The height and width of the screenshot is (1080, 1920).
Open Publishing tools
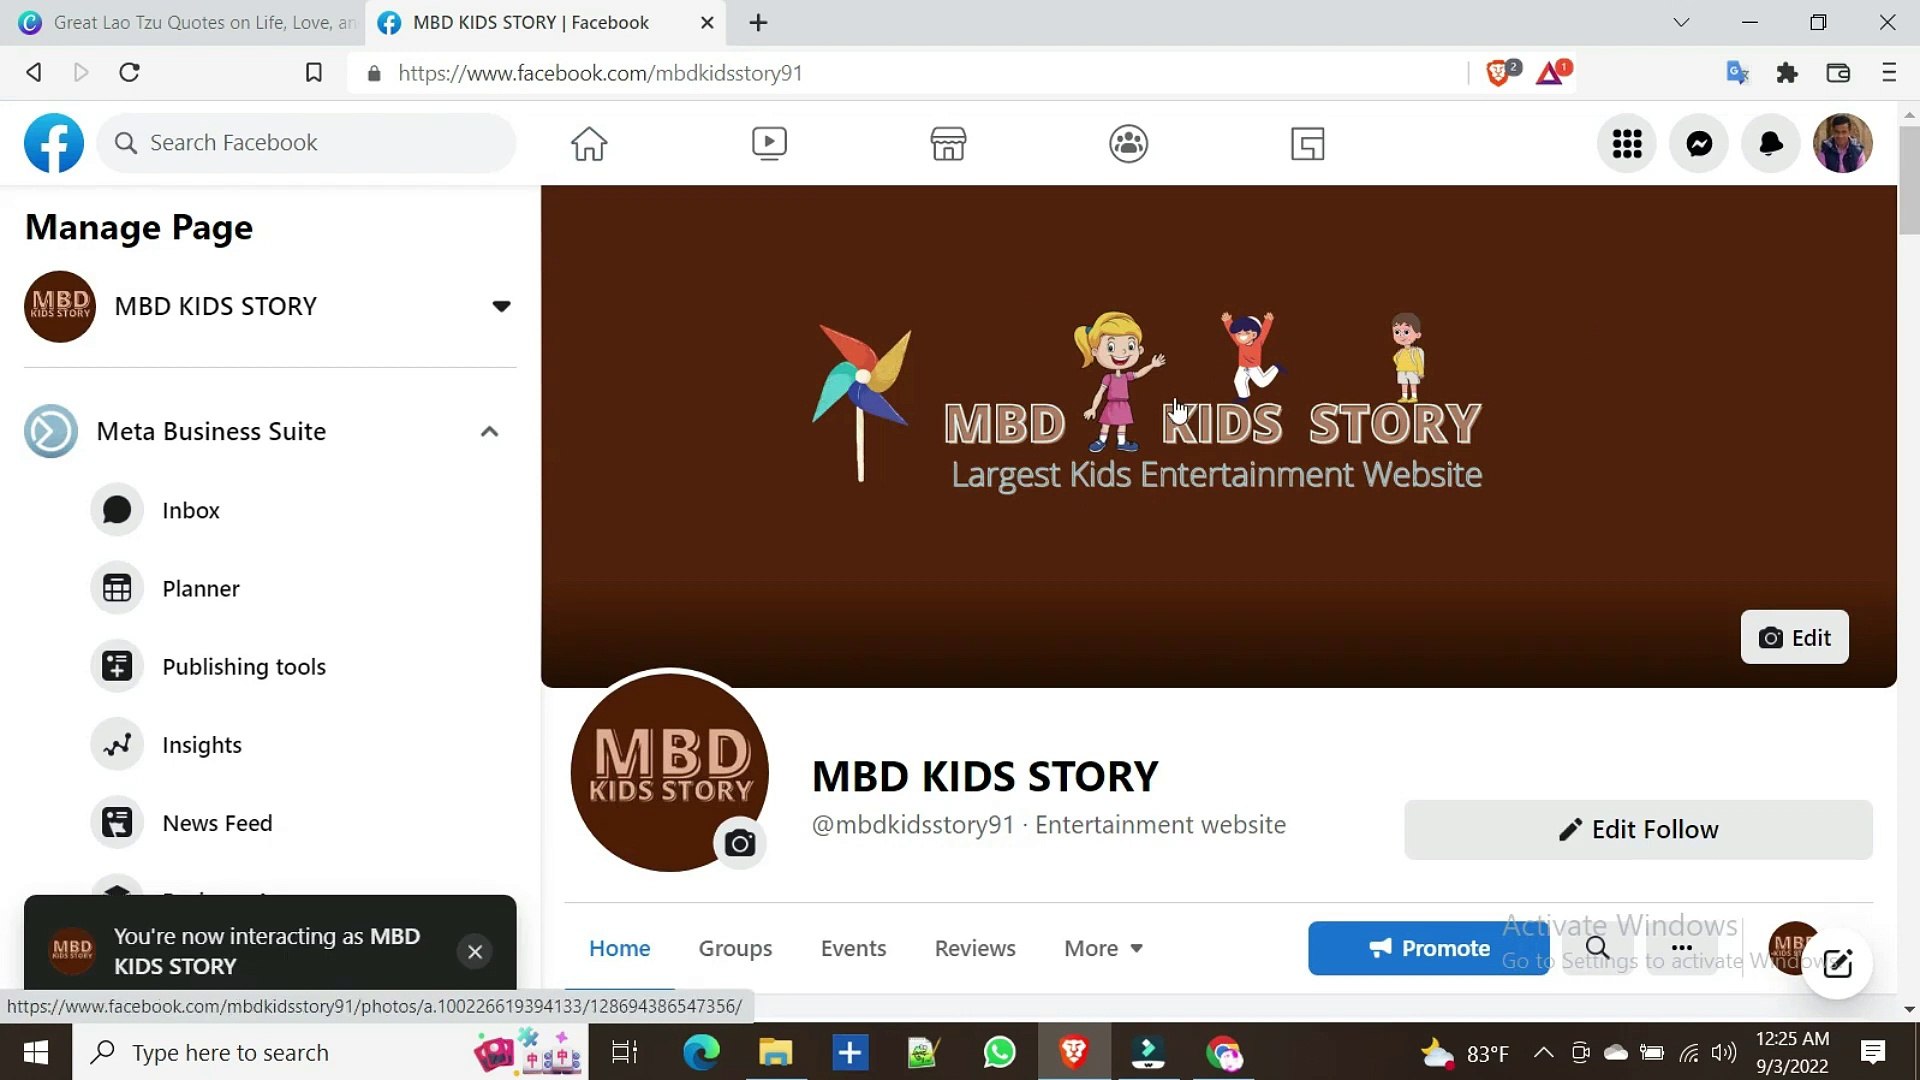pyautogui.click(x=244, y=666)
